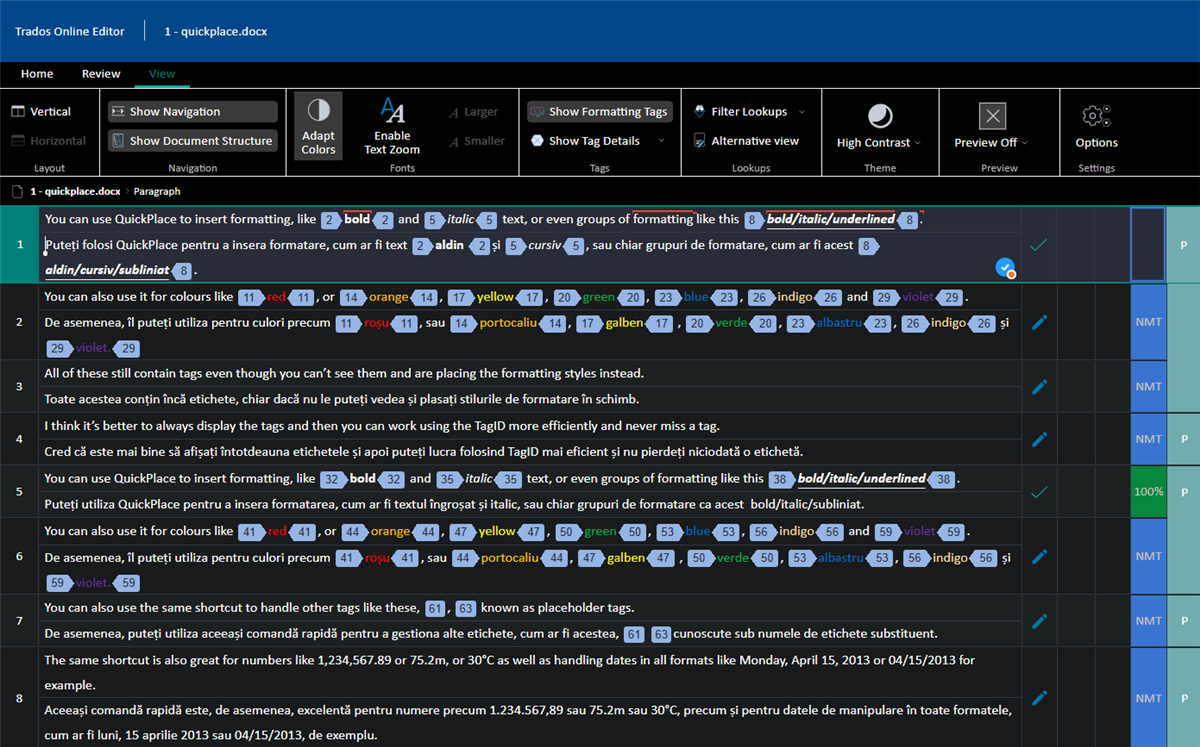Click the segment 1 target text starting 'Puteți folosi QuickPlace'
This screenshot has height=747, width=1200.
click(532, 257)
